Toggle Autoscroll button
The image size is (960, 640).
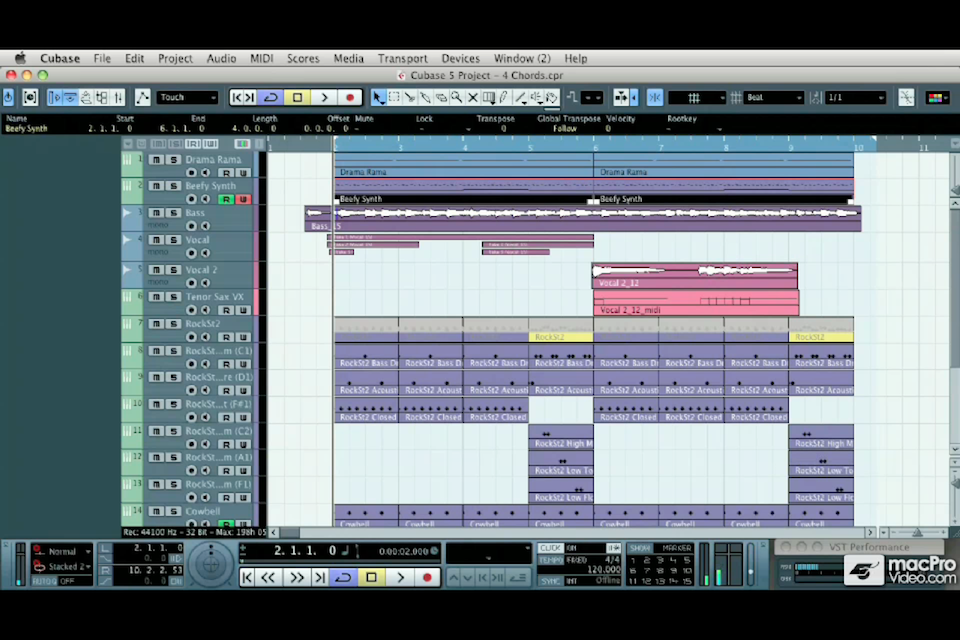click(621, 97)
